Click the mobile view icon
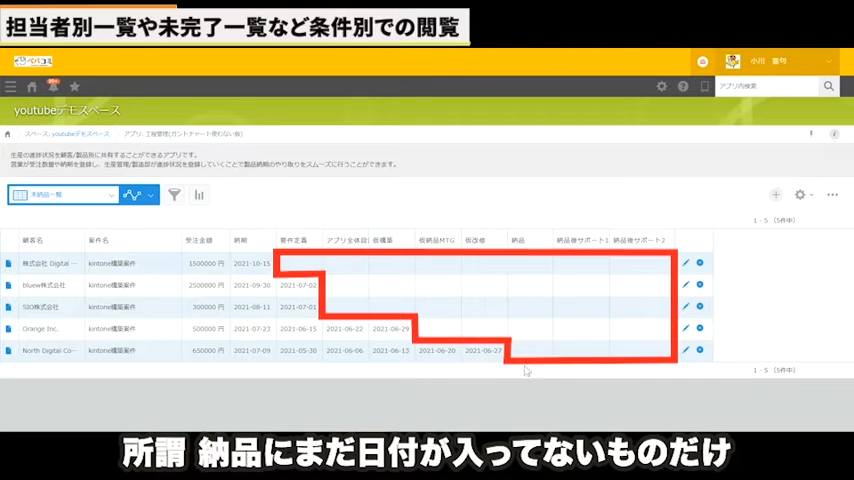 pyautogui.click(x=704, y=86)
